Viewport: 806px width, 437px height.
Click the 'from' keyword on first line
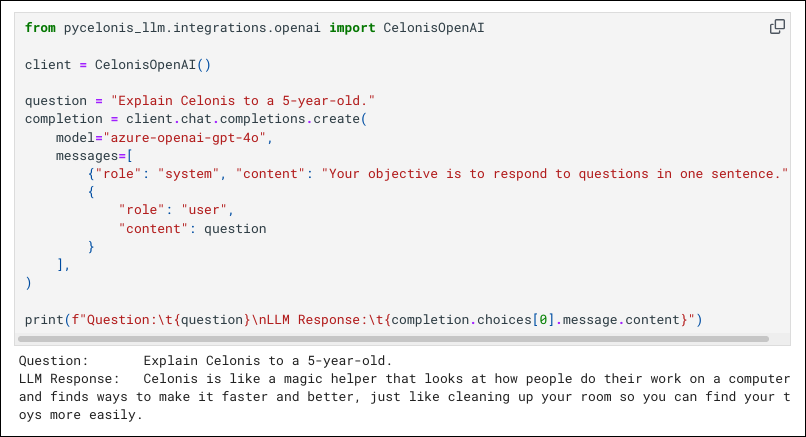pos(40,28)
